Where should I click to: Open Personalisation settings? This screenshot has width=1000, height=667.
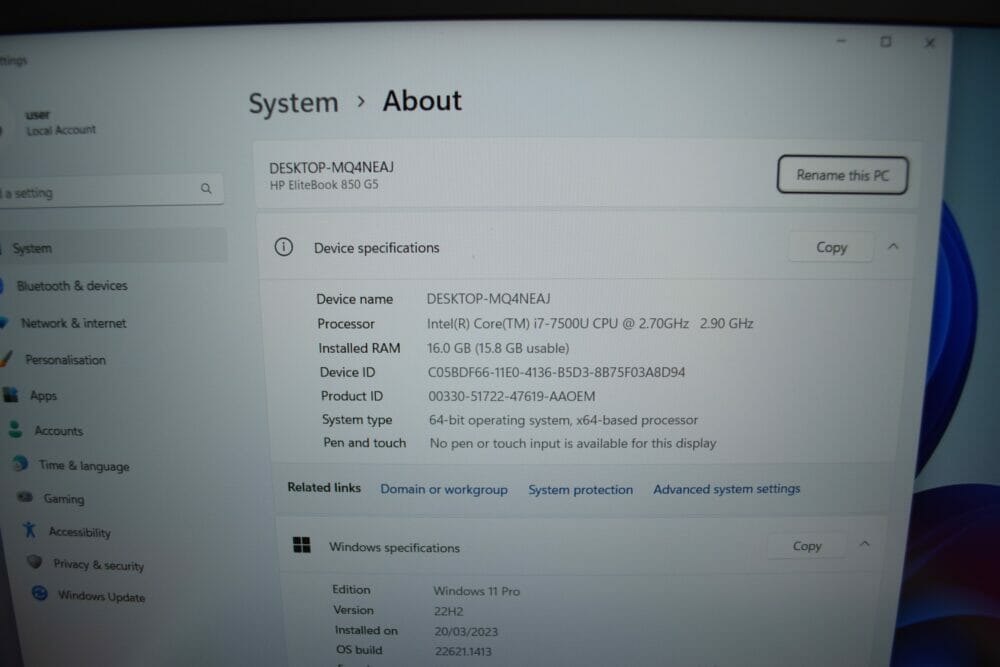[65, 360]
